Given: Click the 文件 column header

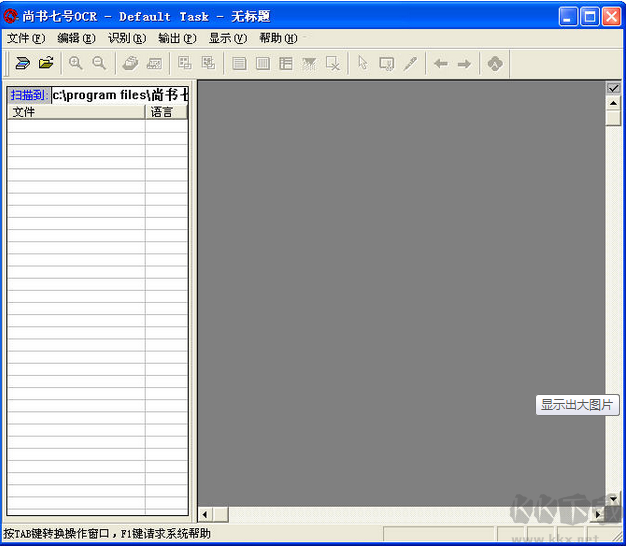Looking at the screenshot, I should click(76, 112).
